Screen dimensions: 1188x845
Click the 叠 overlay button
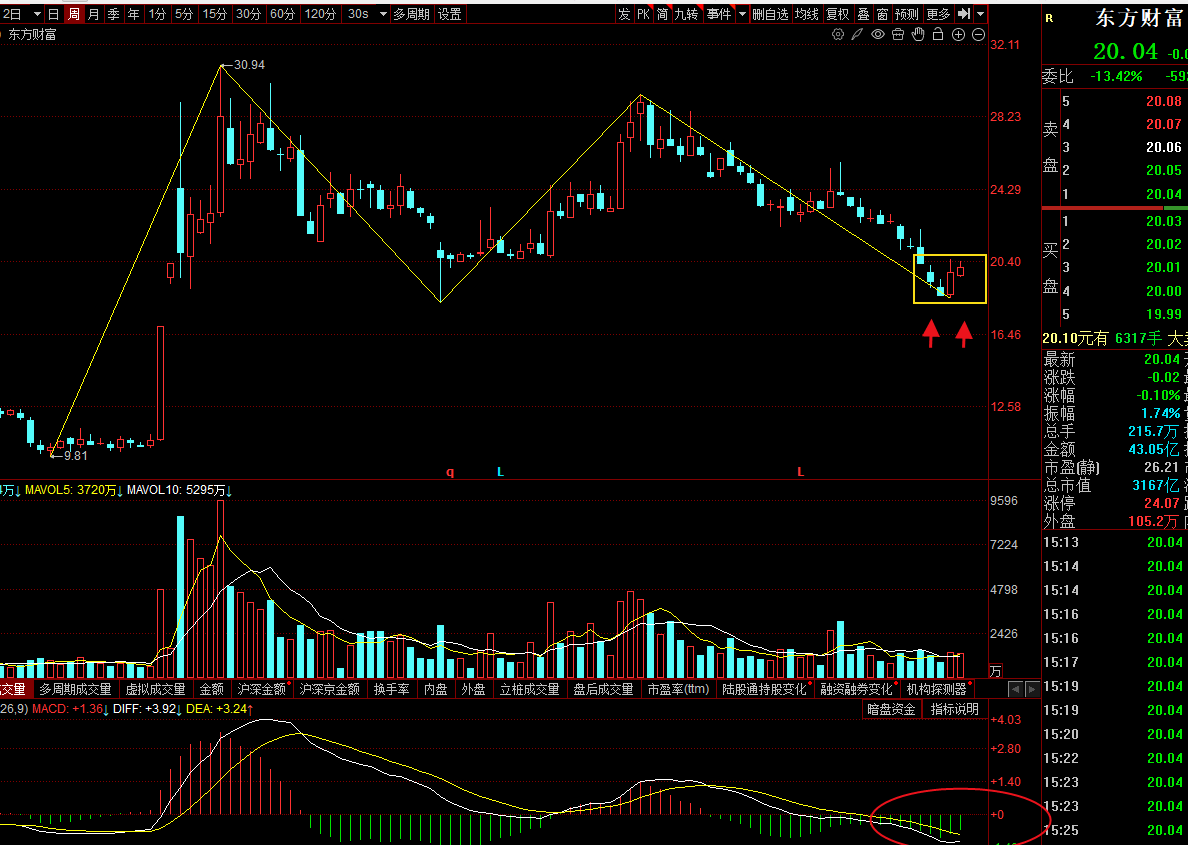(x=864, y=14)
